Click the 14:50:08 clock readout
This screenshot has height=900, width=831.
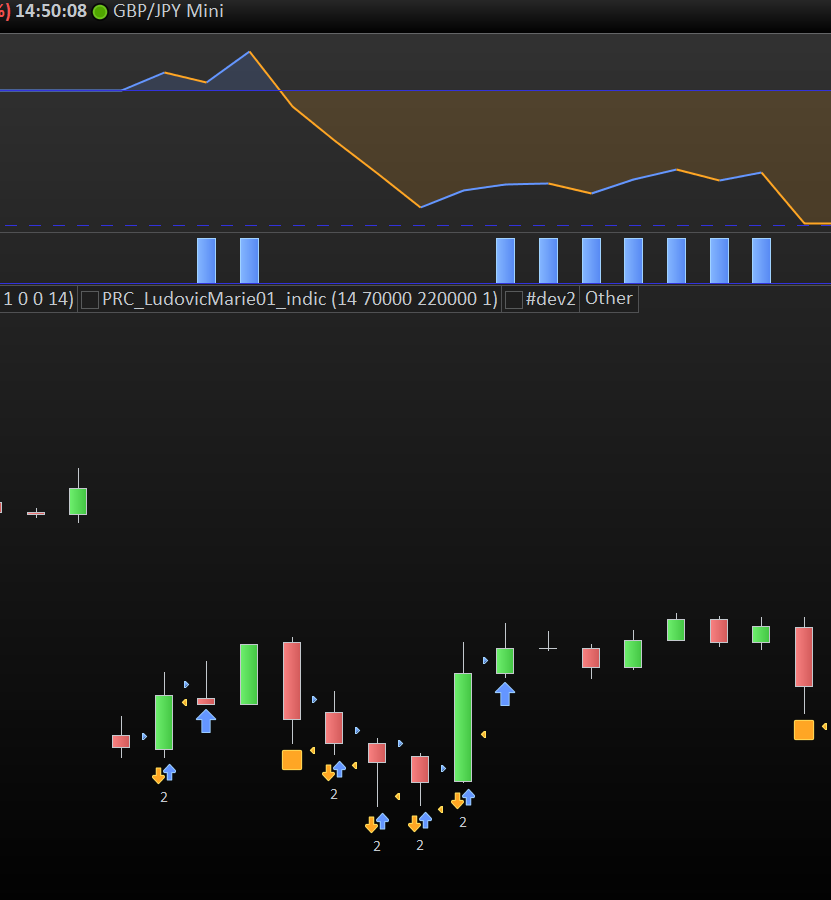[51, 11]
